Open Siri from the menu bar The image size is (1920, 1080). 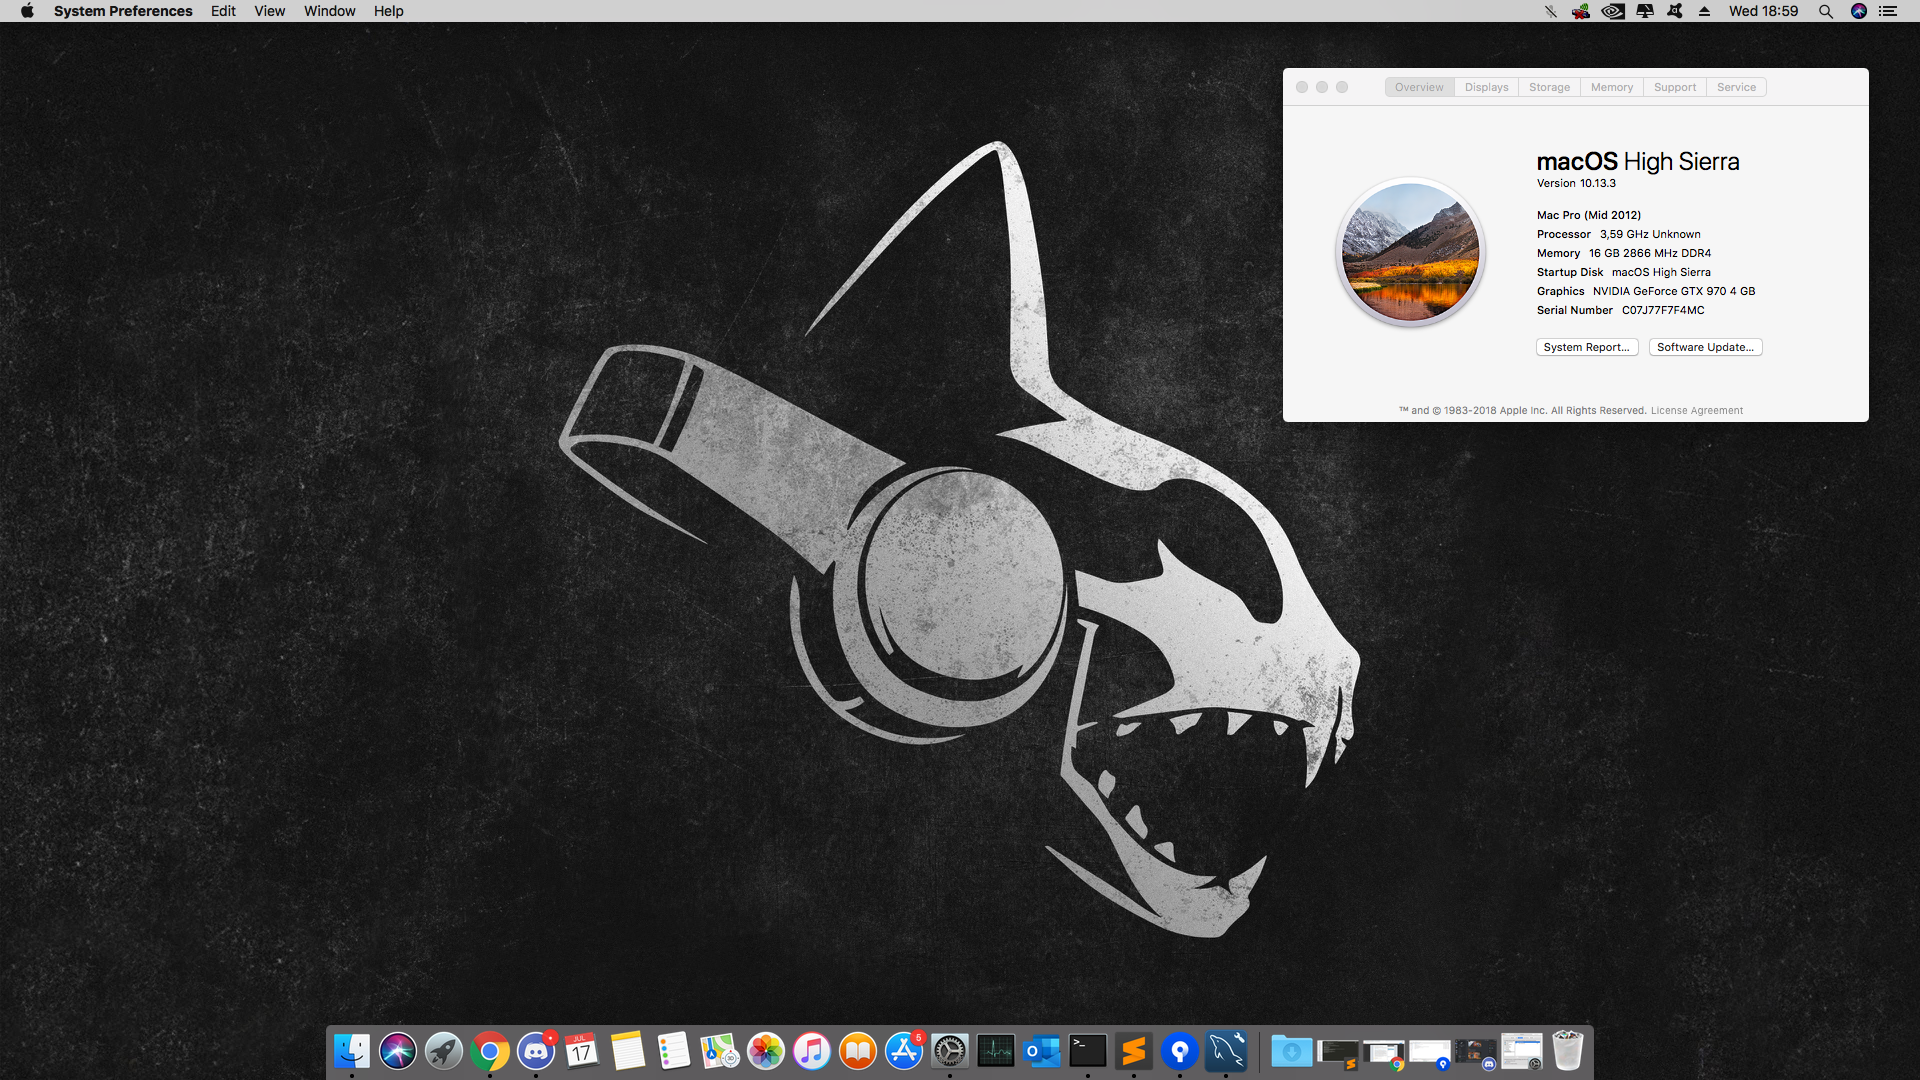1858,11
